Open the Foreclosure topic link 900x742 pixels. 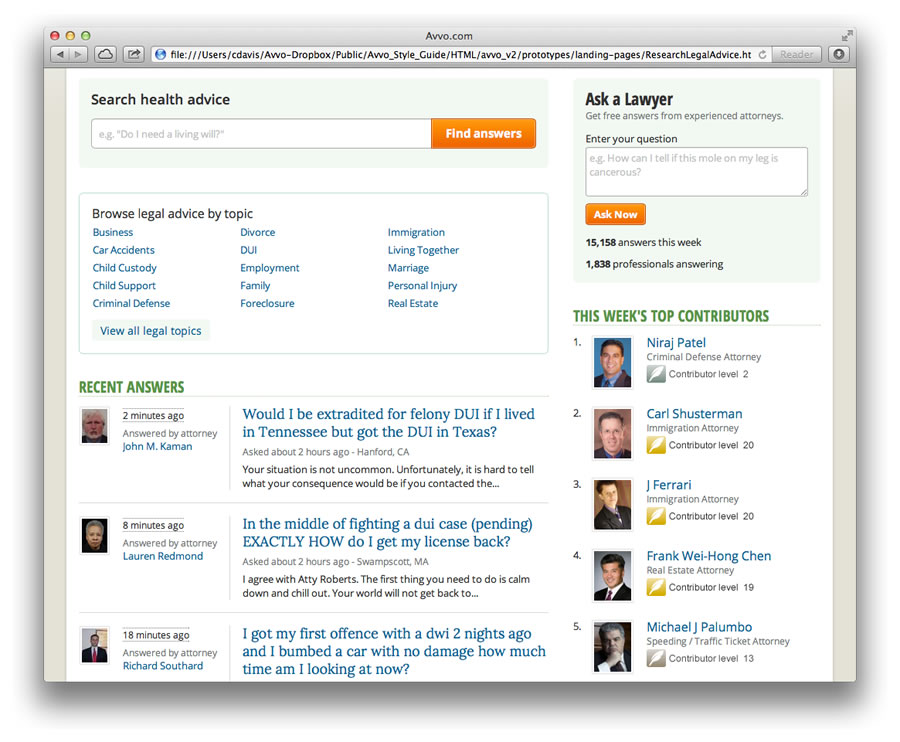[267, 304]
